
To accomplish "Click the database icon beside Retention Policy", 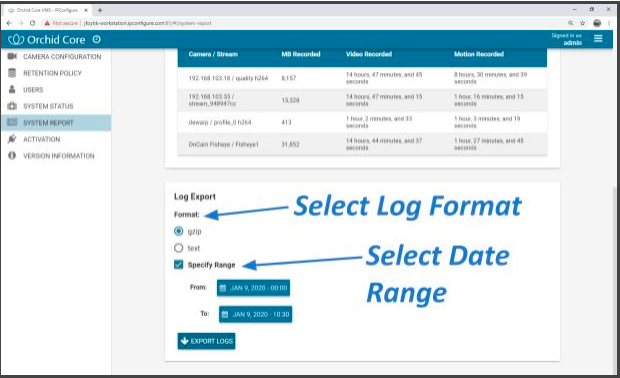I will pyautogui.click(x=12, y=73).
